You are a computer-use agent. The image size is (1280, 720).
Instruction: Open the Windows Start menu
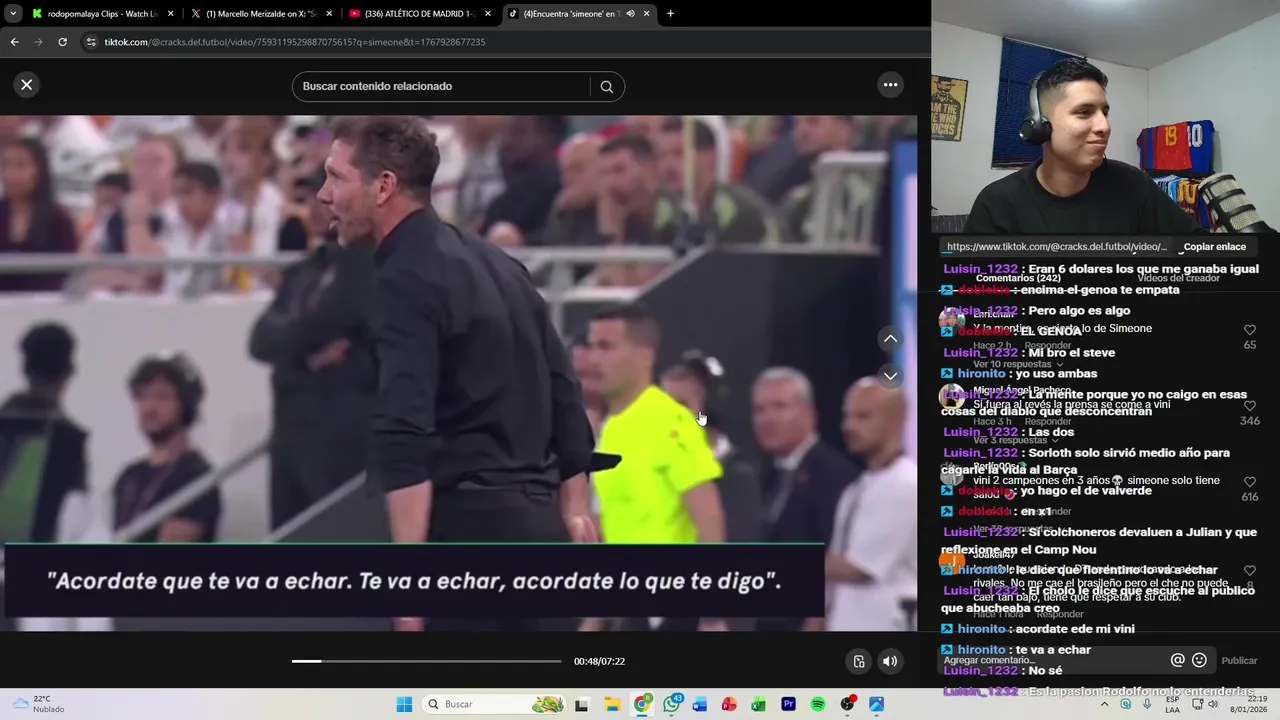tap(404, 704)
